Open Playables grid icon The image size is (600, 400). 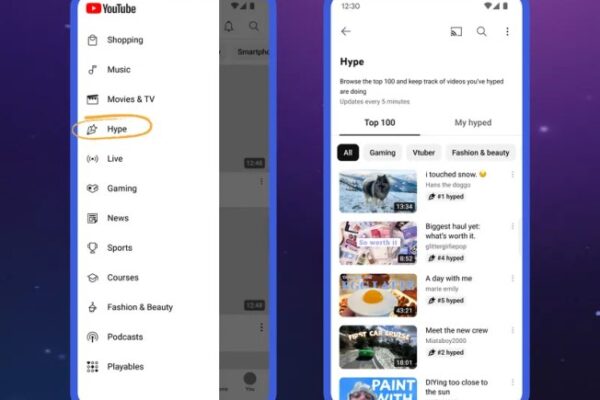tap(92, 366)
